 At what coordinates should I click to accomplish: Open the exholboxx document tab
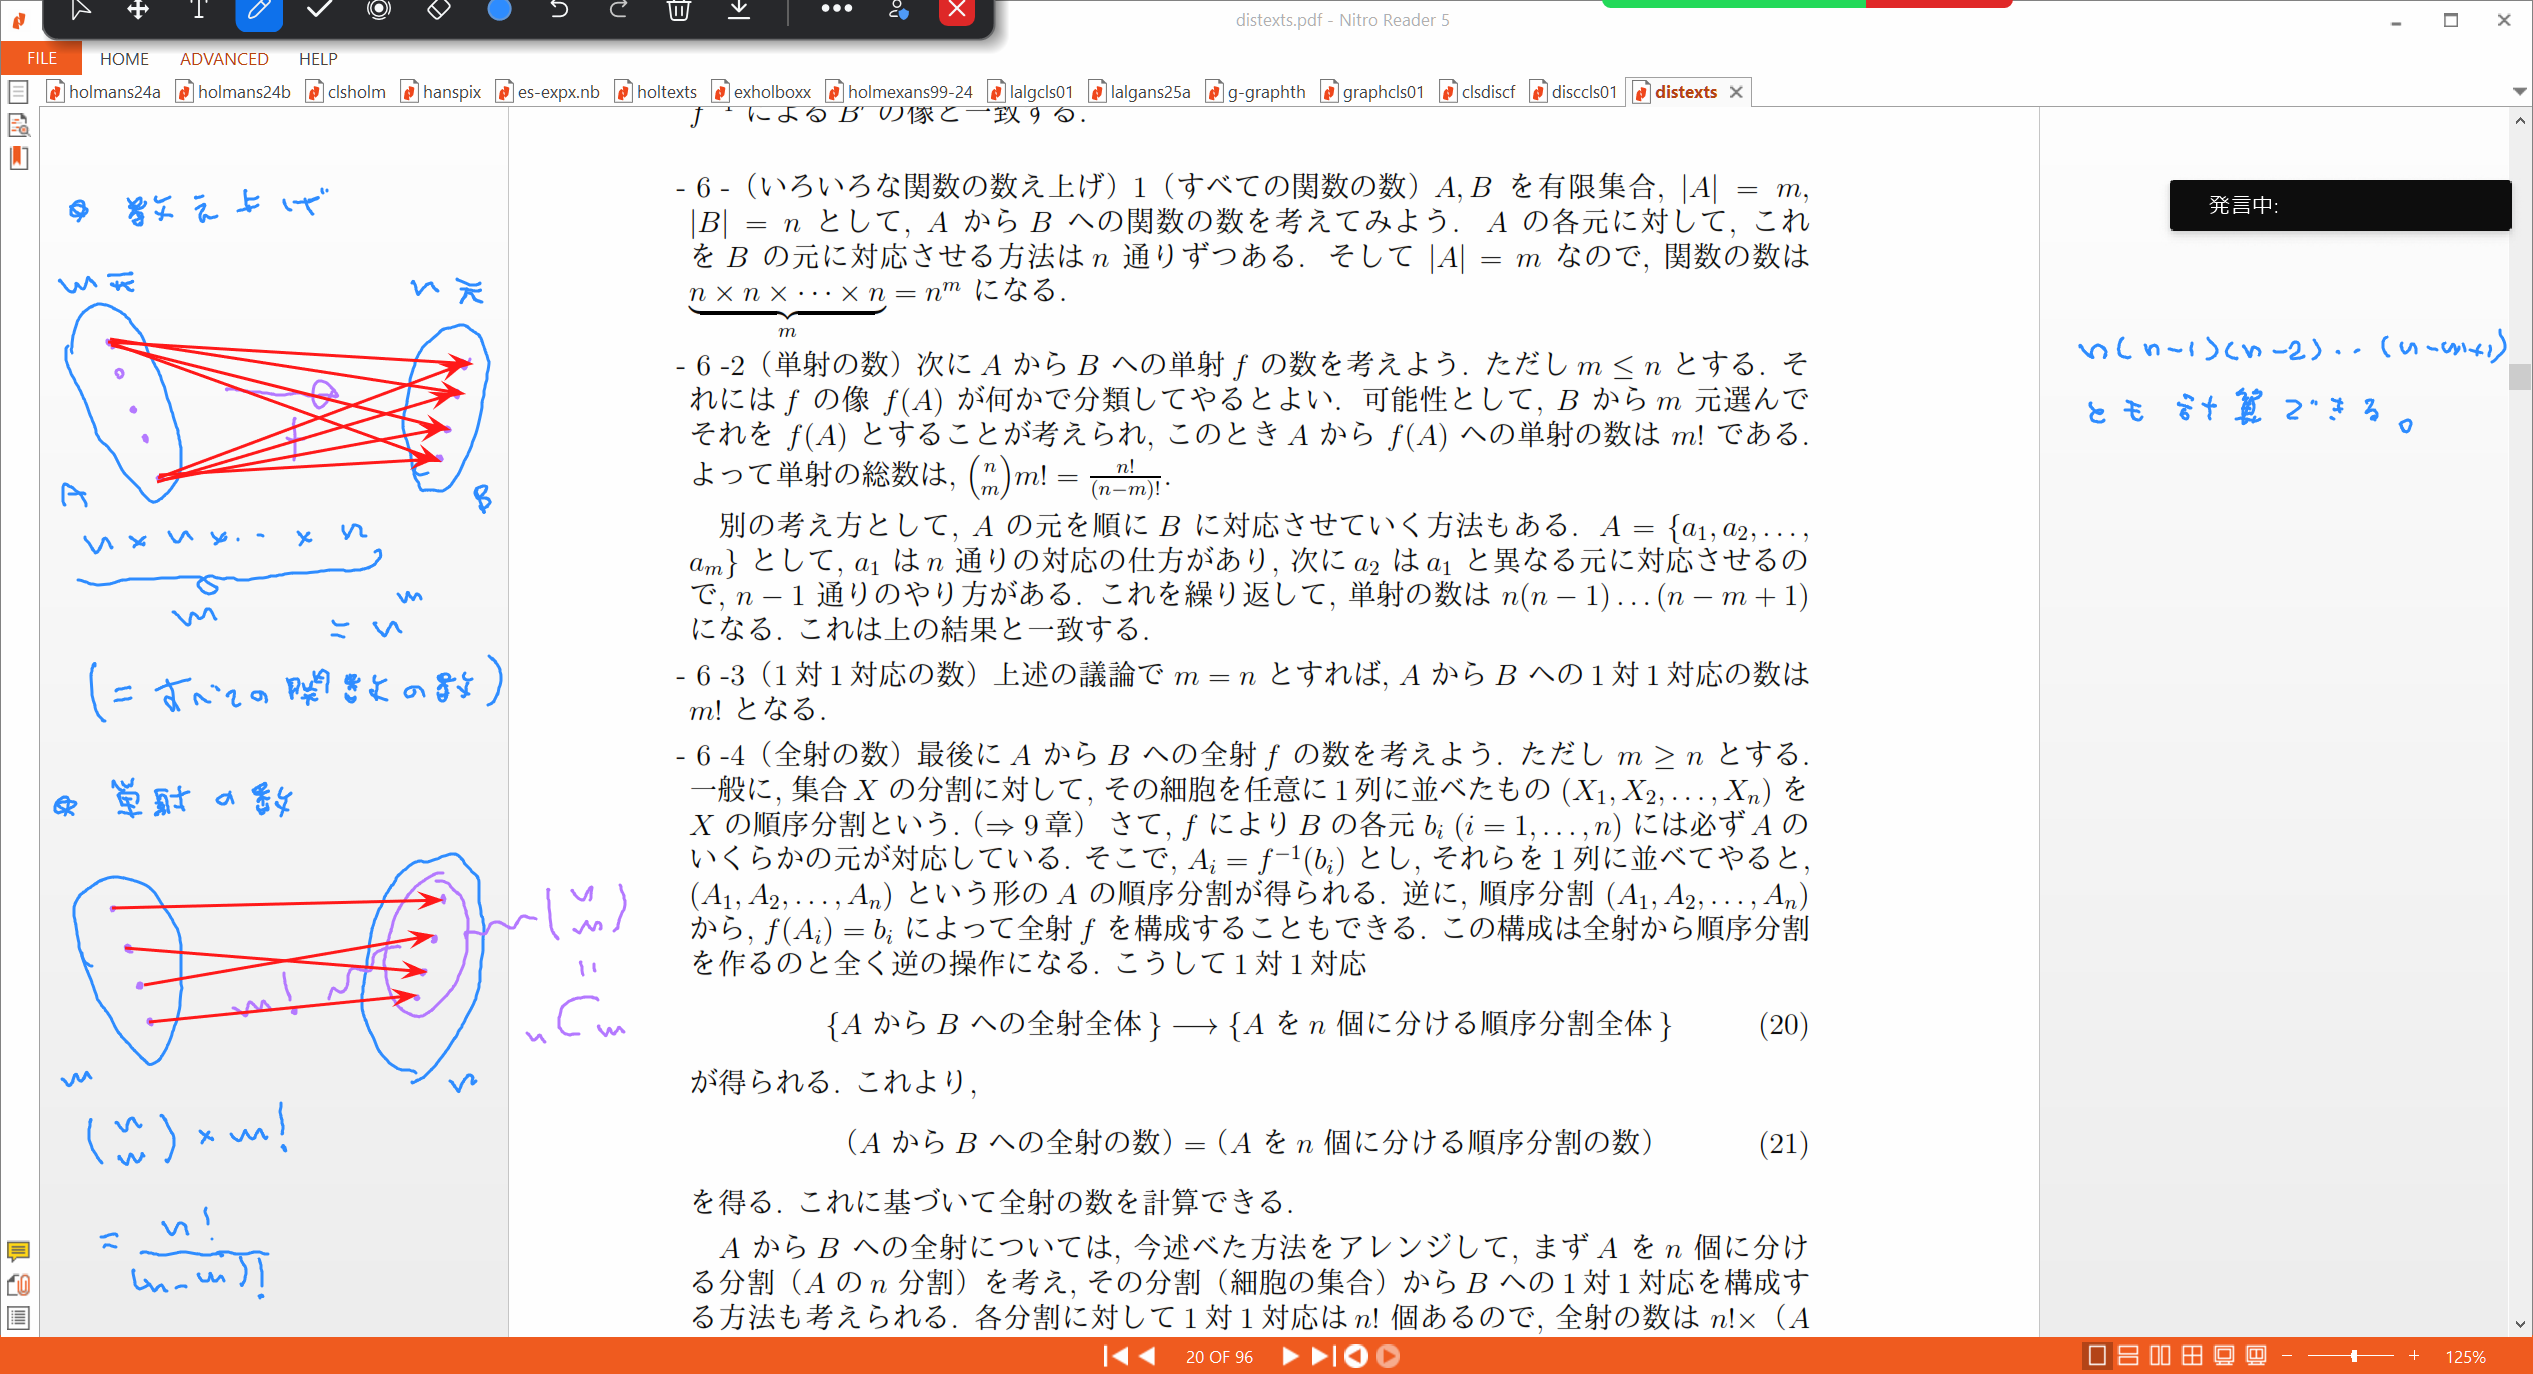click(x=761, y=92)
